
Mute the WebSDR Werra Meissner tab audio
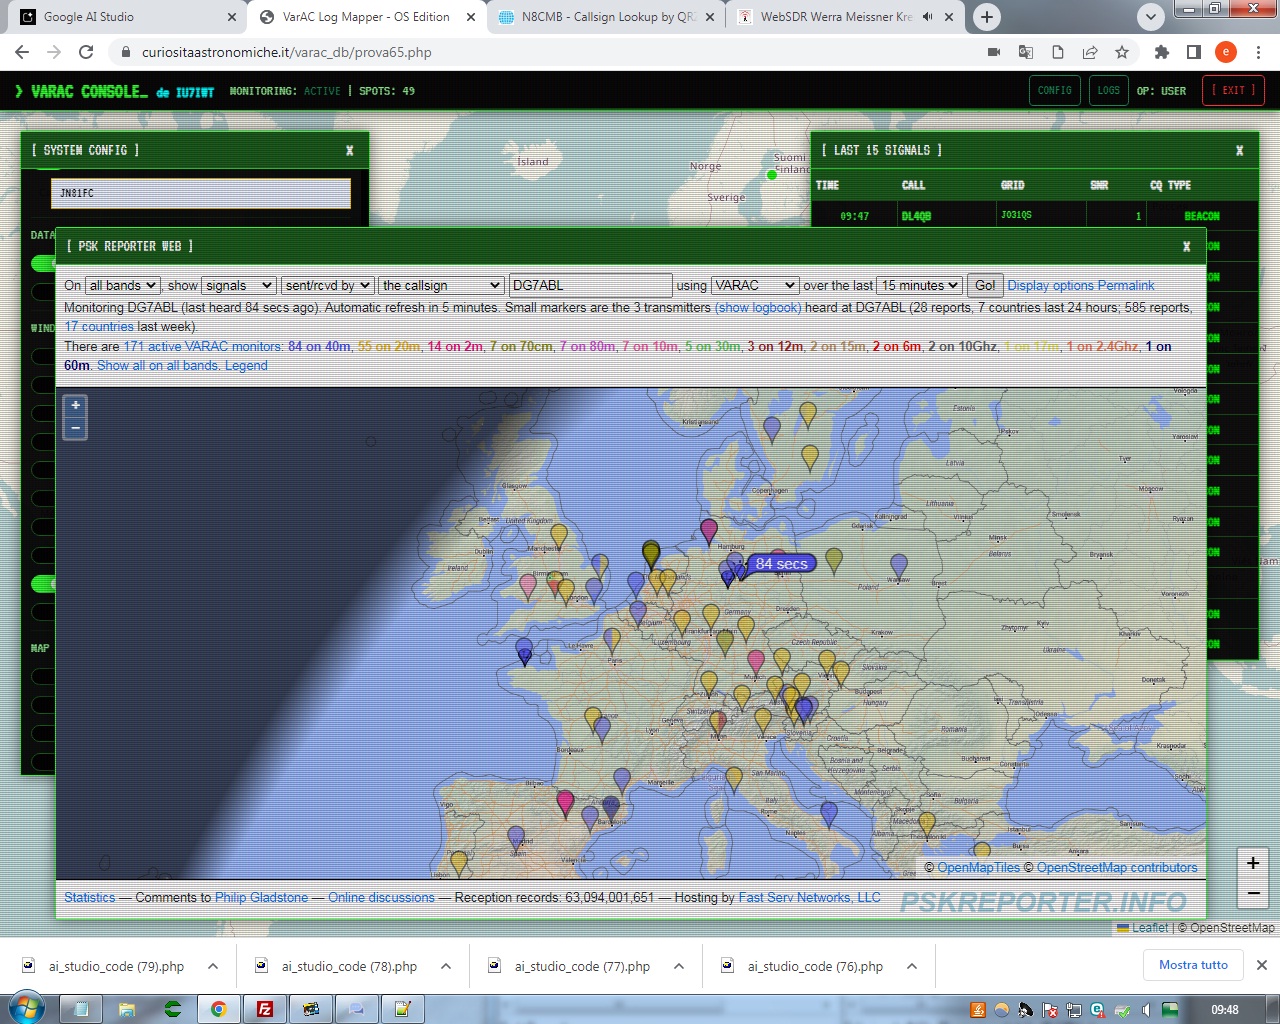pos(927,17)
